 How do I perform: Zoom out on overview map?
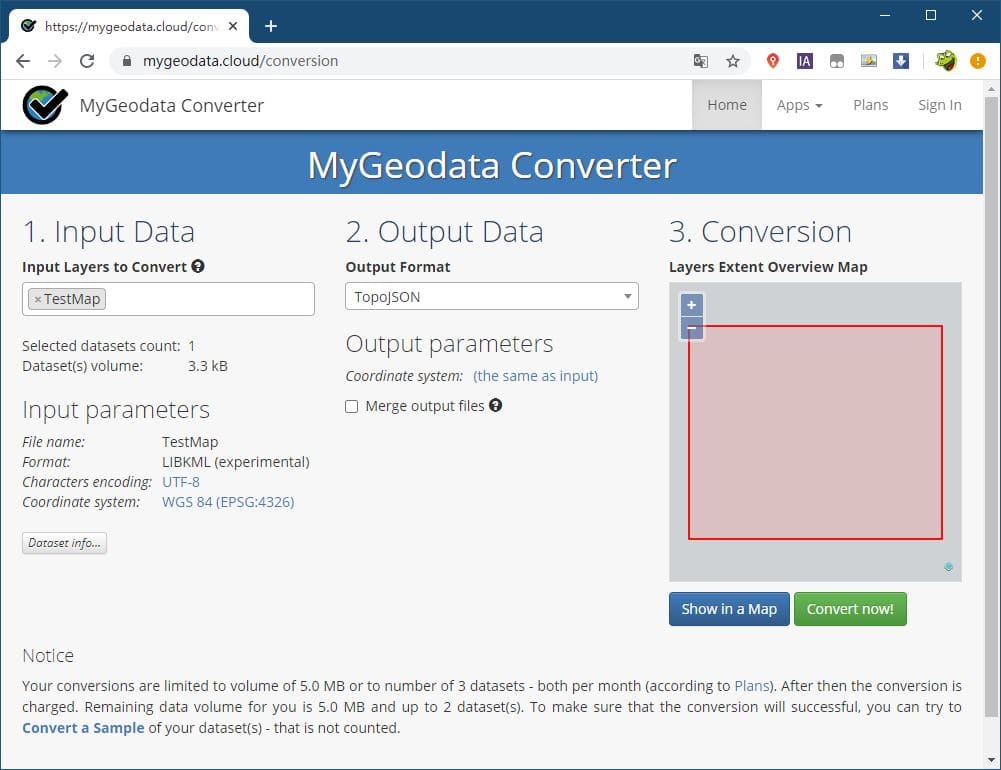click(691, 328)
